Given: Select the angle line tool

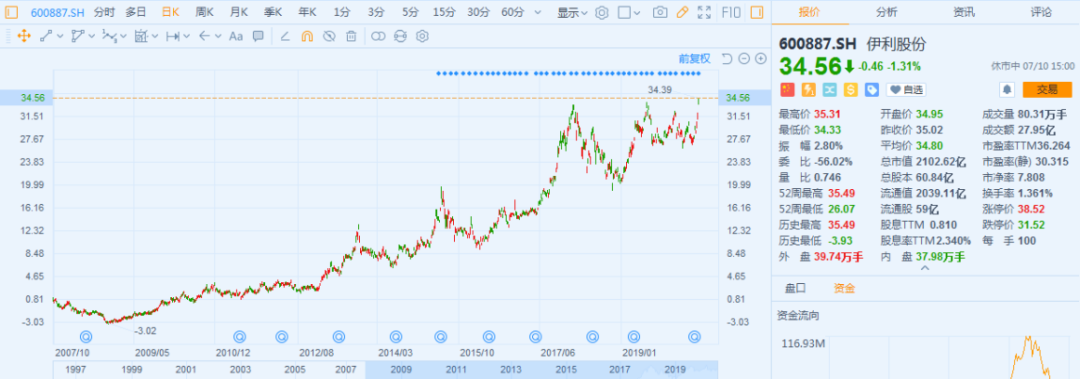Looking at the screenshot, I should click(x=285, y=36).
